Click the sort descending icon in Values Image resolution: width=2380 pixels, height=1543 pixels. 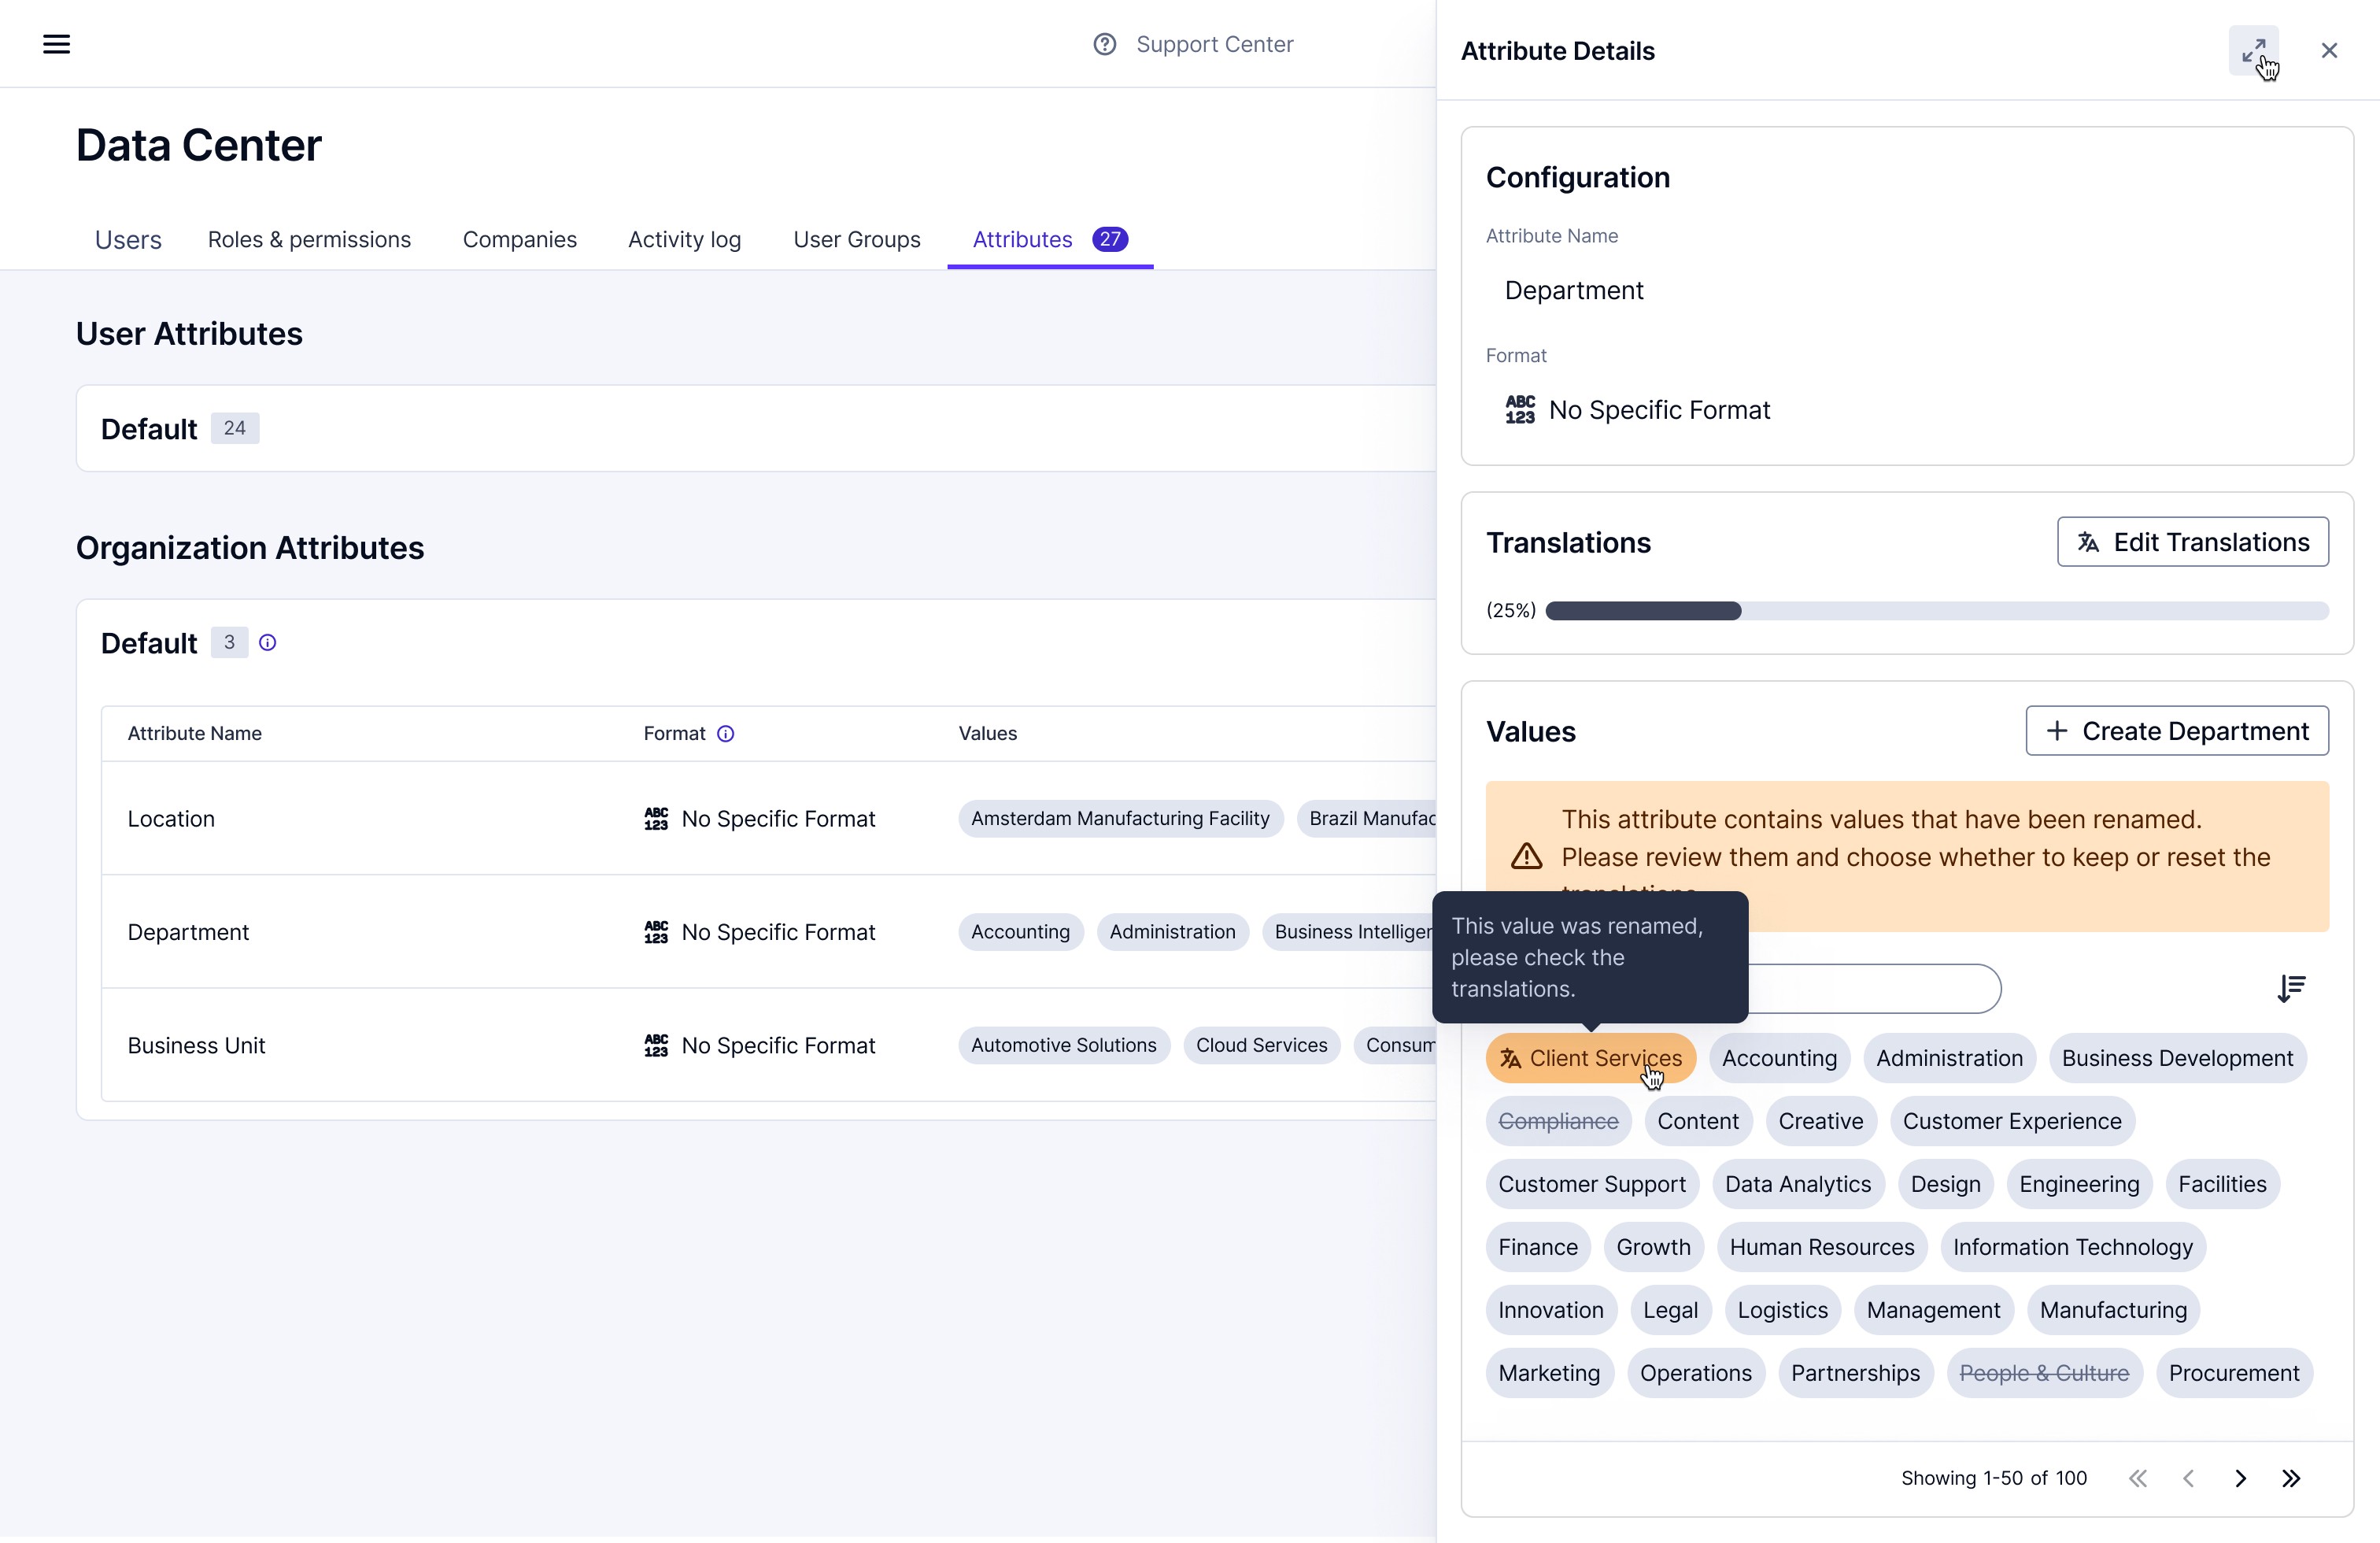pyautogui.click(x=2290, y=988)
